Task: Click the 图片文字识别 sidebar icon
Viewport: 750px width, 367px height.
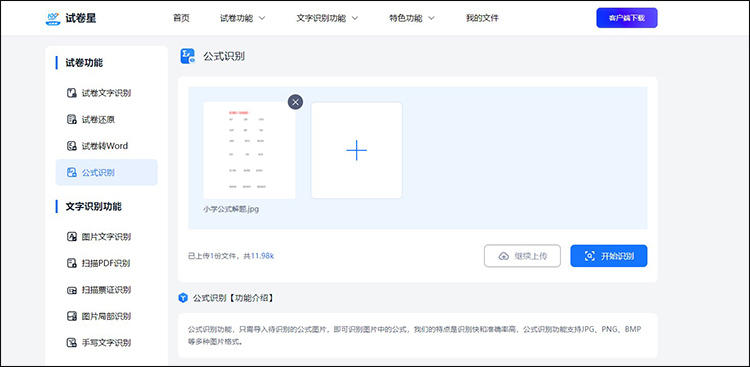Action: [71, 237]
